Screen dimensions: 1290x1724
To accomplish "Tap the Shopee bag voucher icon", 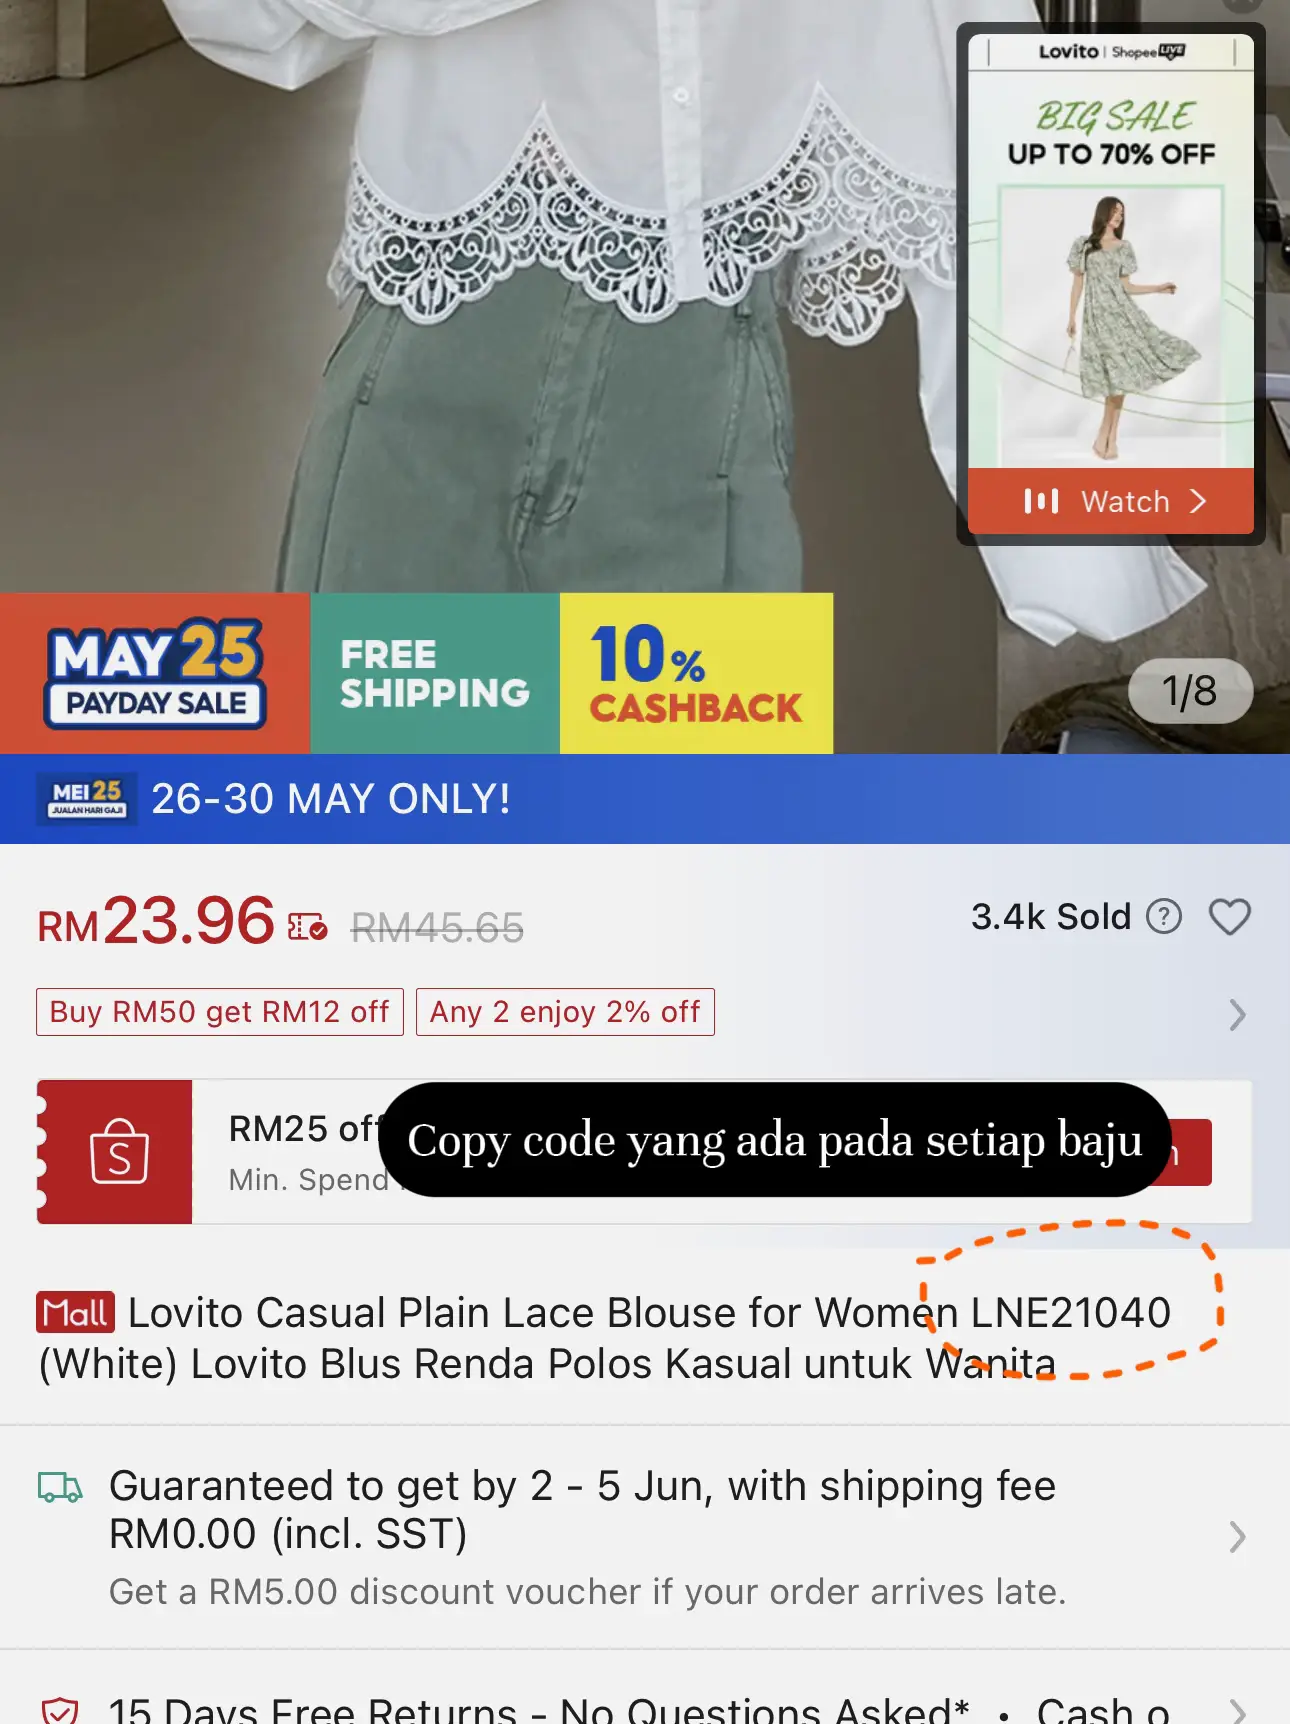I will 119,1152.
